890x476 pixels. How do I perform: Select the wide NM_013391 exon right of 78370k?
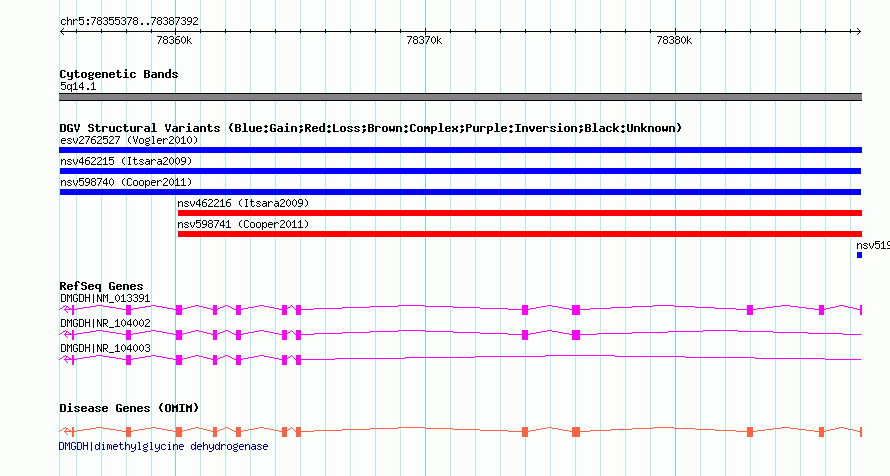pos(576,310)
